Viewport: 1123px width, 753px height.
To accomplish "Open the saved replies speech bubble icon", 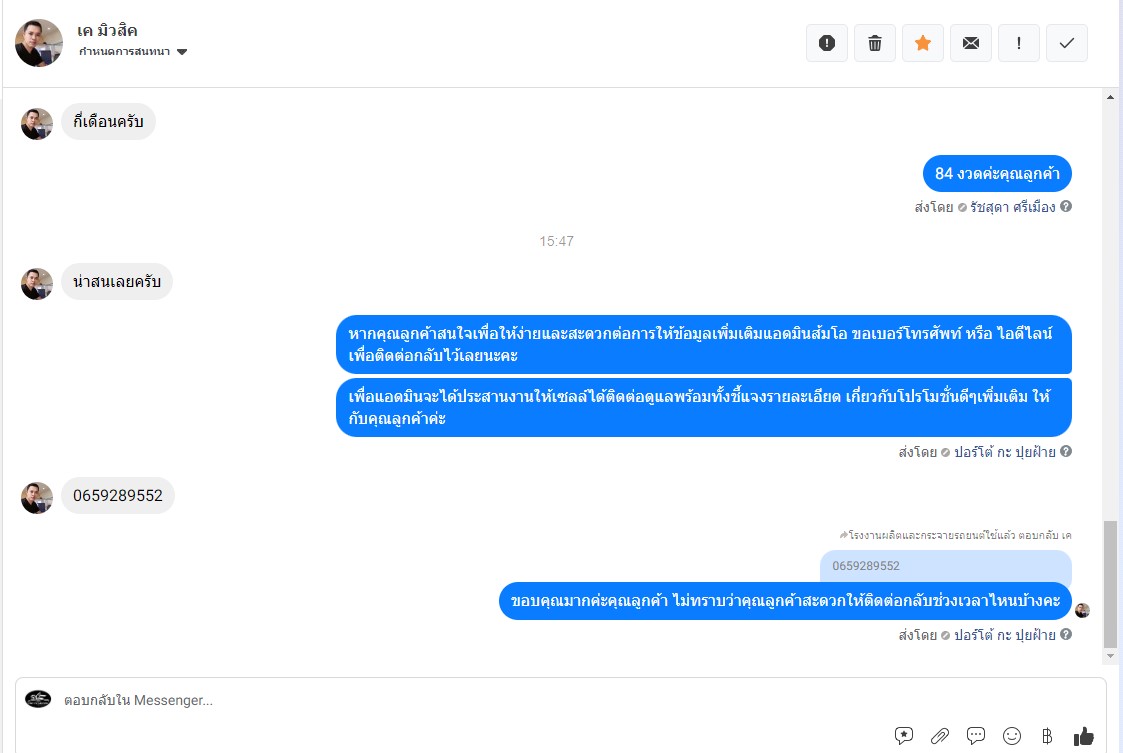I will click(975, 735).
